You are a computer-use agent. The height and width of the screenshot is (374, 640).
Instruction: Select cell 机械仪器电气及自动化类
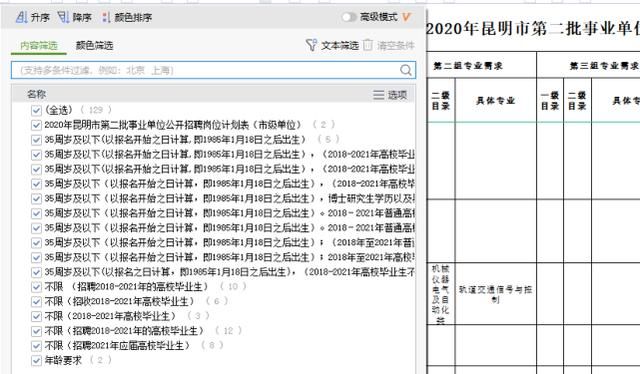(441, 294)
